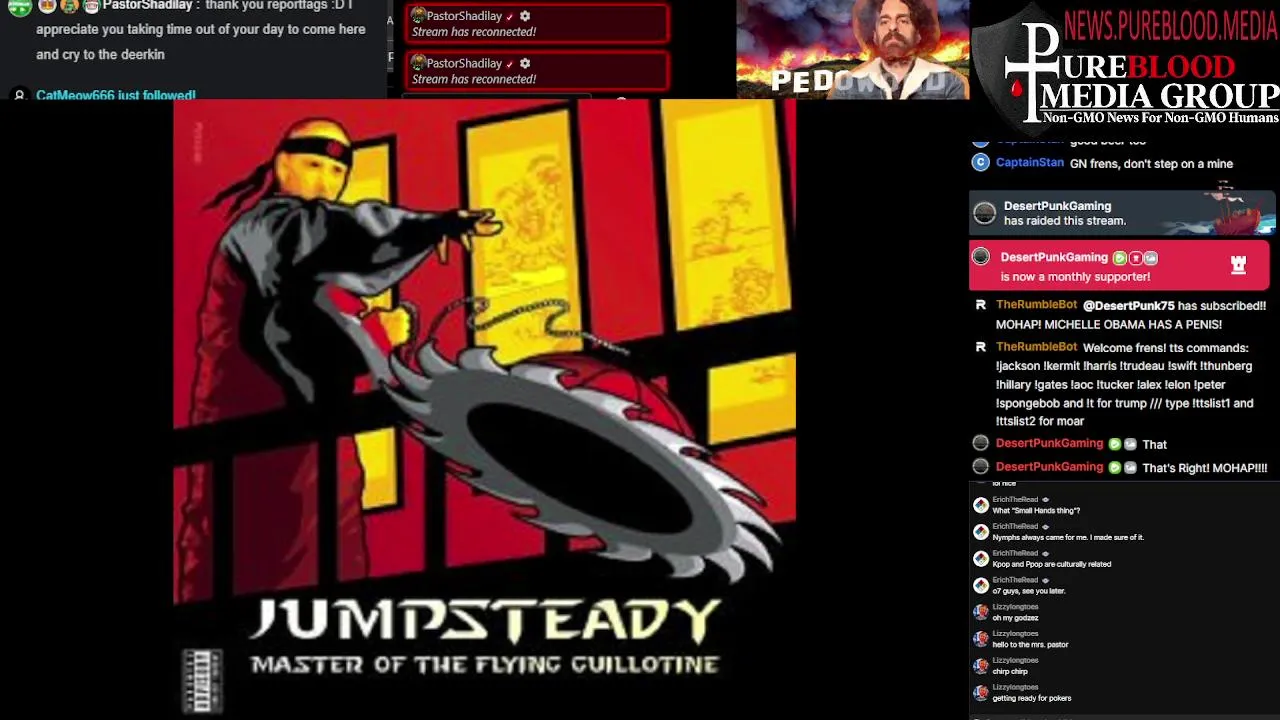Click the ErichTheRead avatar beside the 'Nymphs always came' message
Viewport: 1280px width, 720px height.
coord(981,532)
